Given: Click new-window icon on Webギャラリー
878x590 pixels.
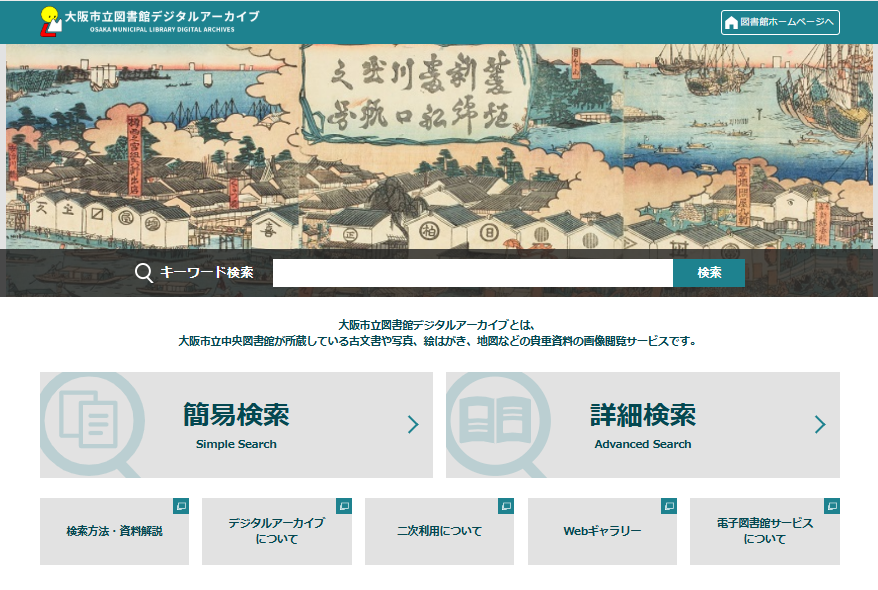Looking at the screenshot, I should coord(669,505).
